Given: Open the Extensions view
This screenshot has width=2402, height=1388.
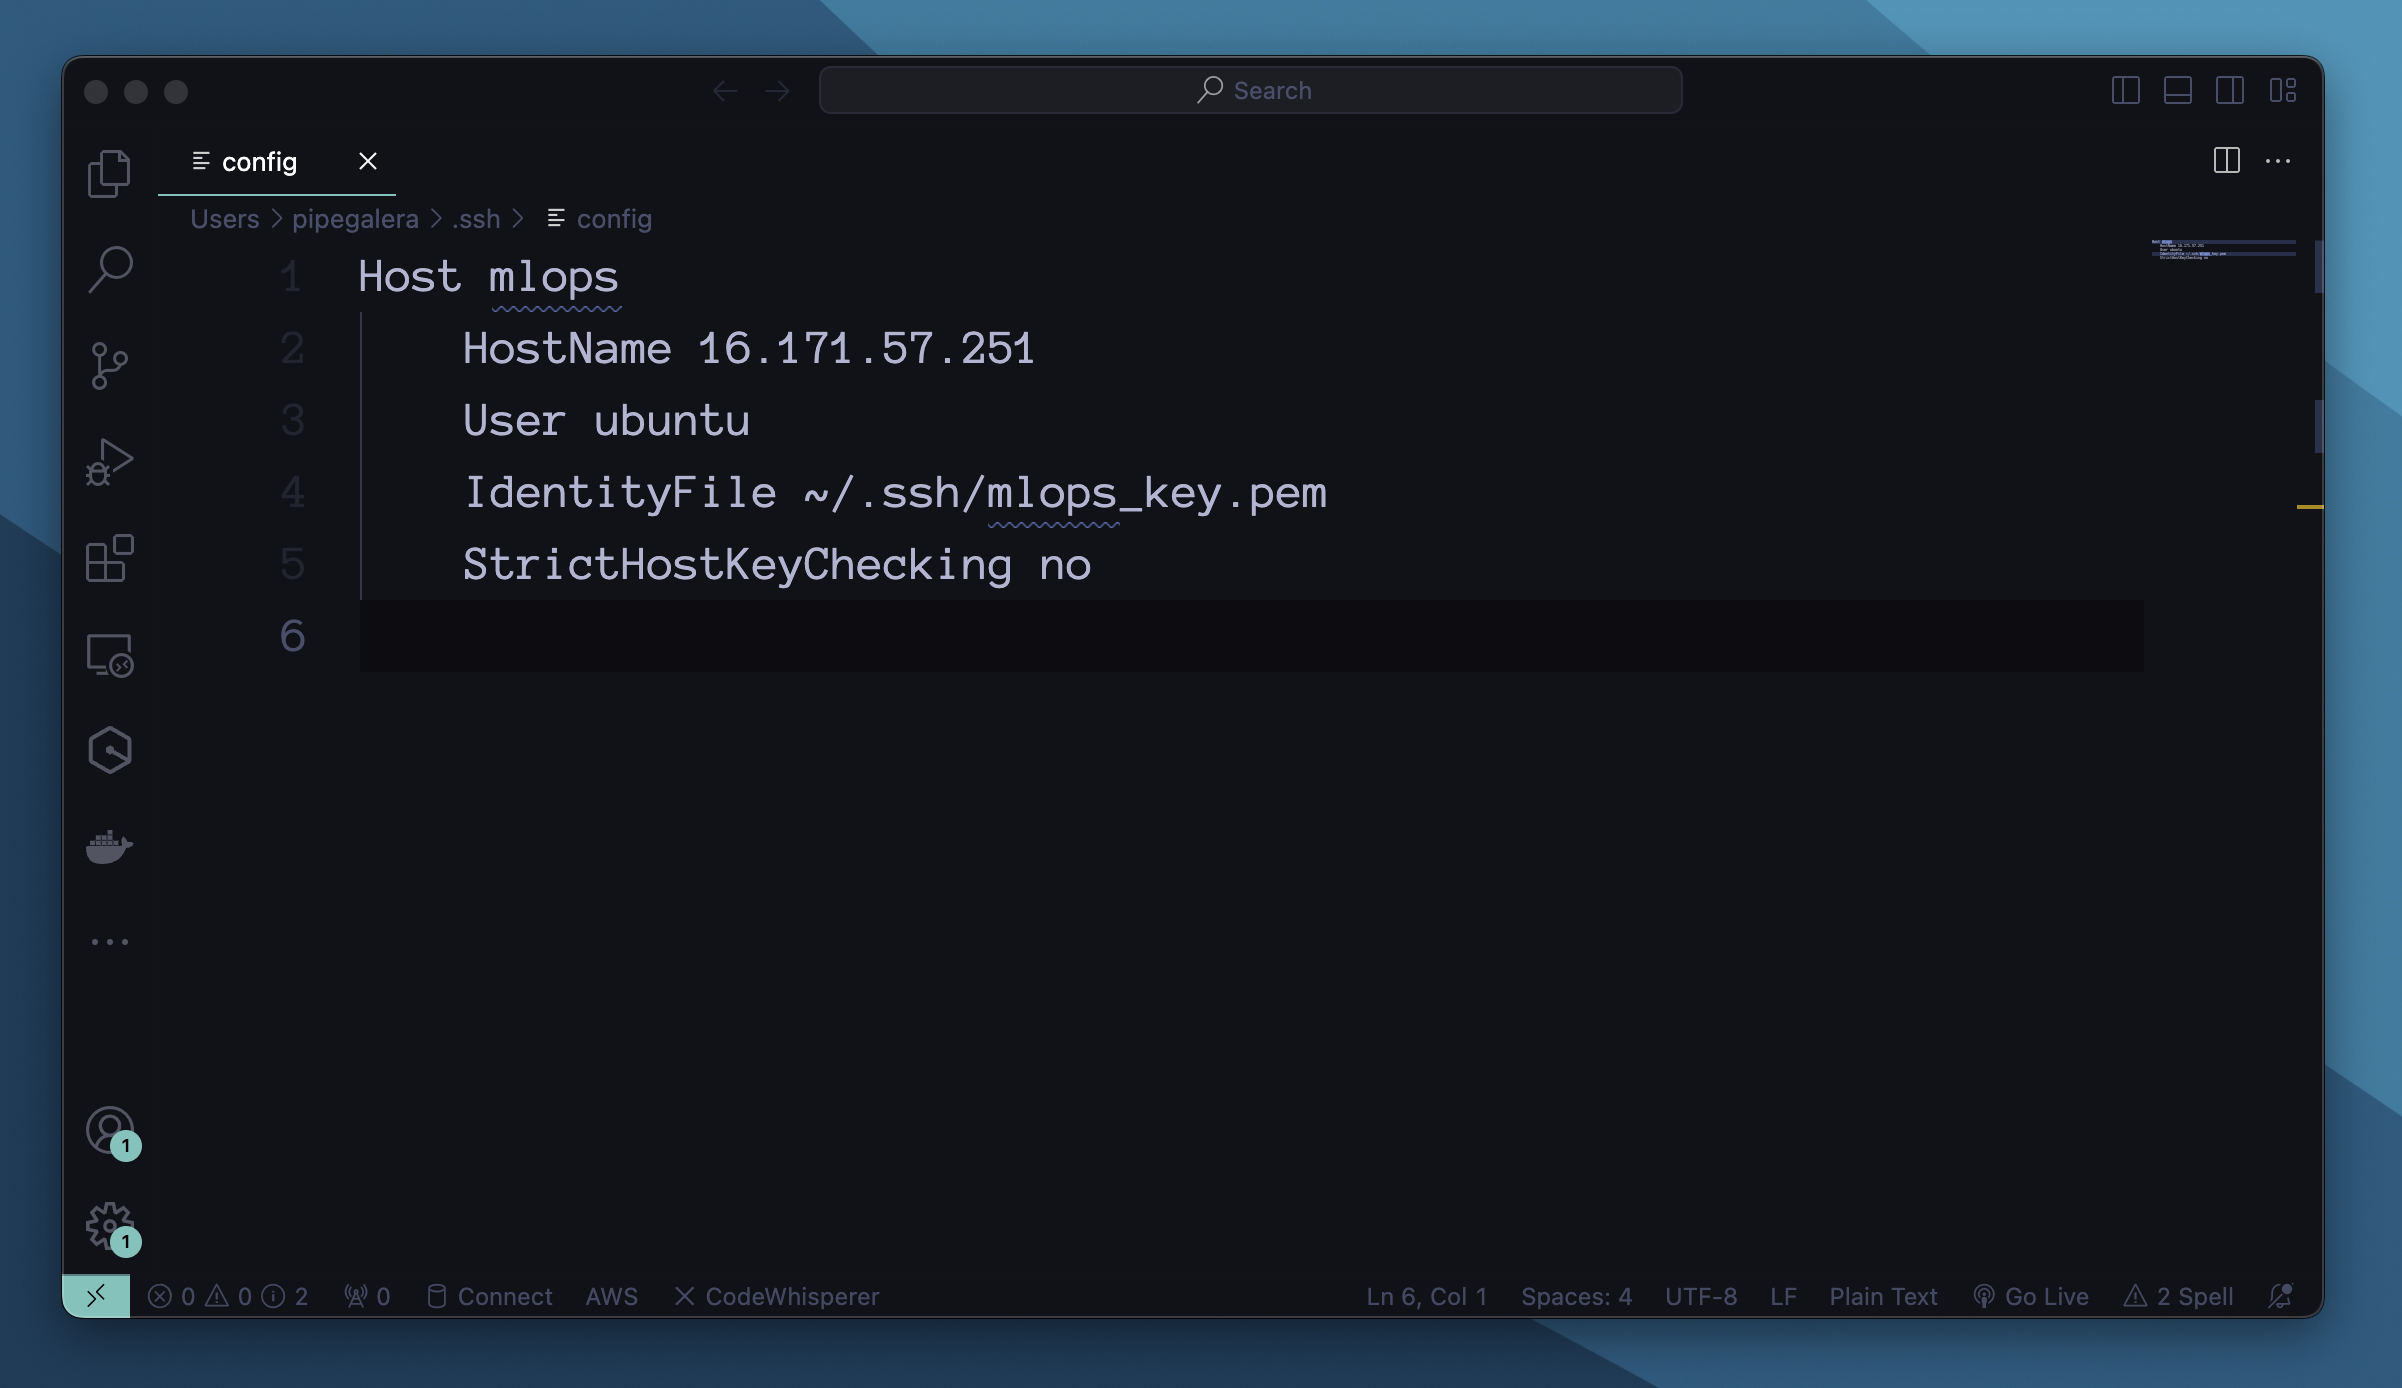Looking at the screenshot, I should coord(109,558).
